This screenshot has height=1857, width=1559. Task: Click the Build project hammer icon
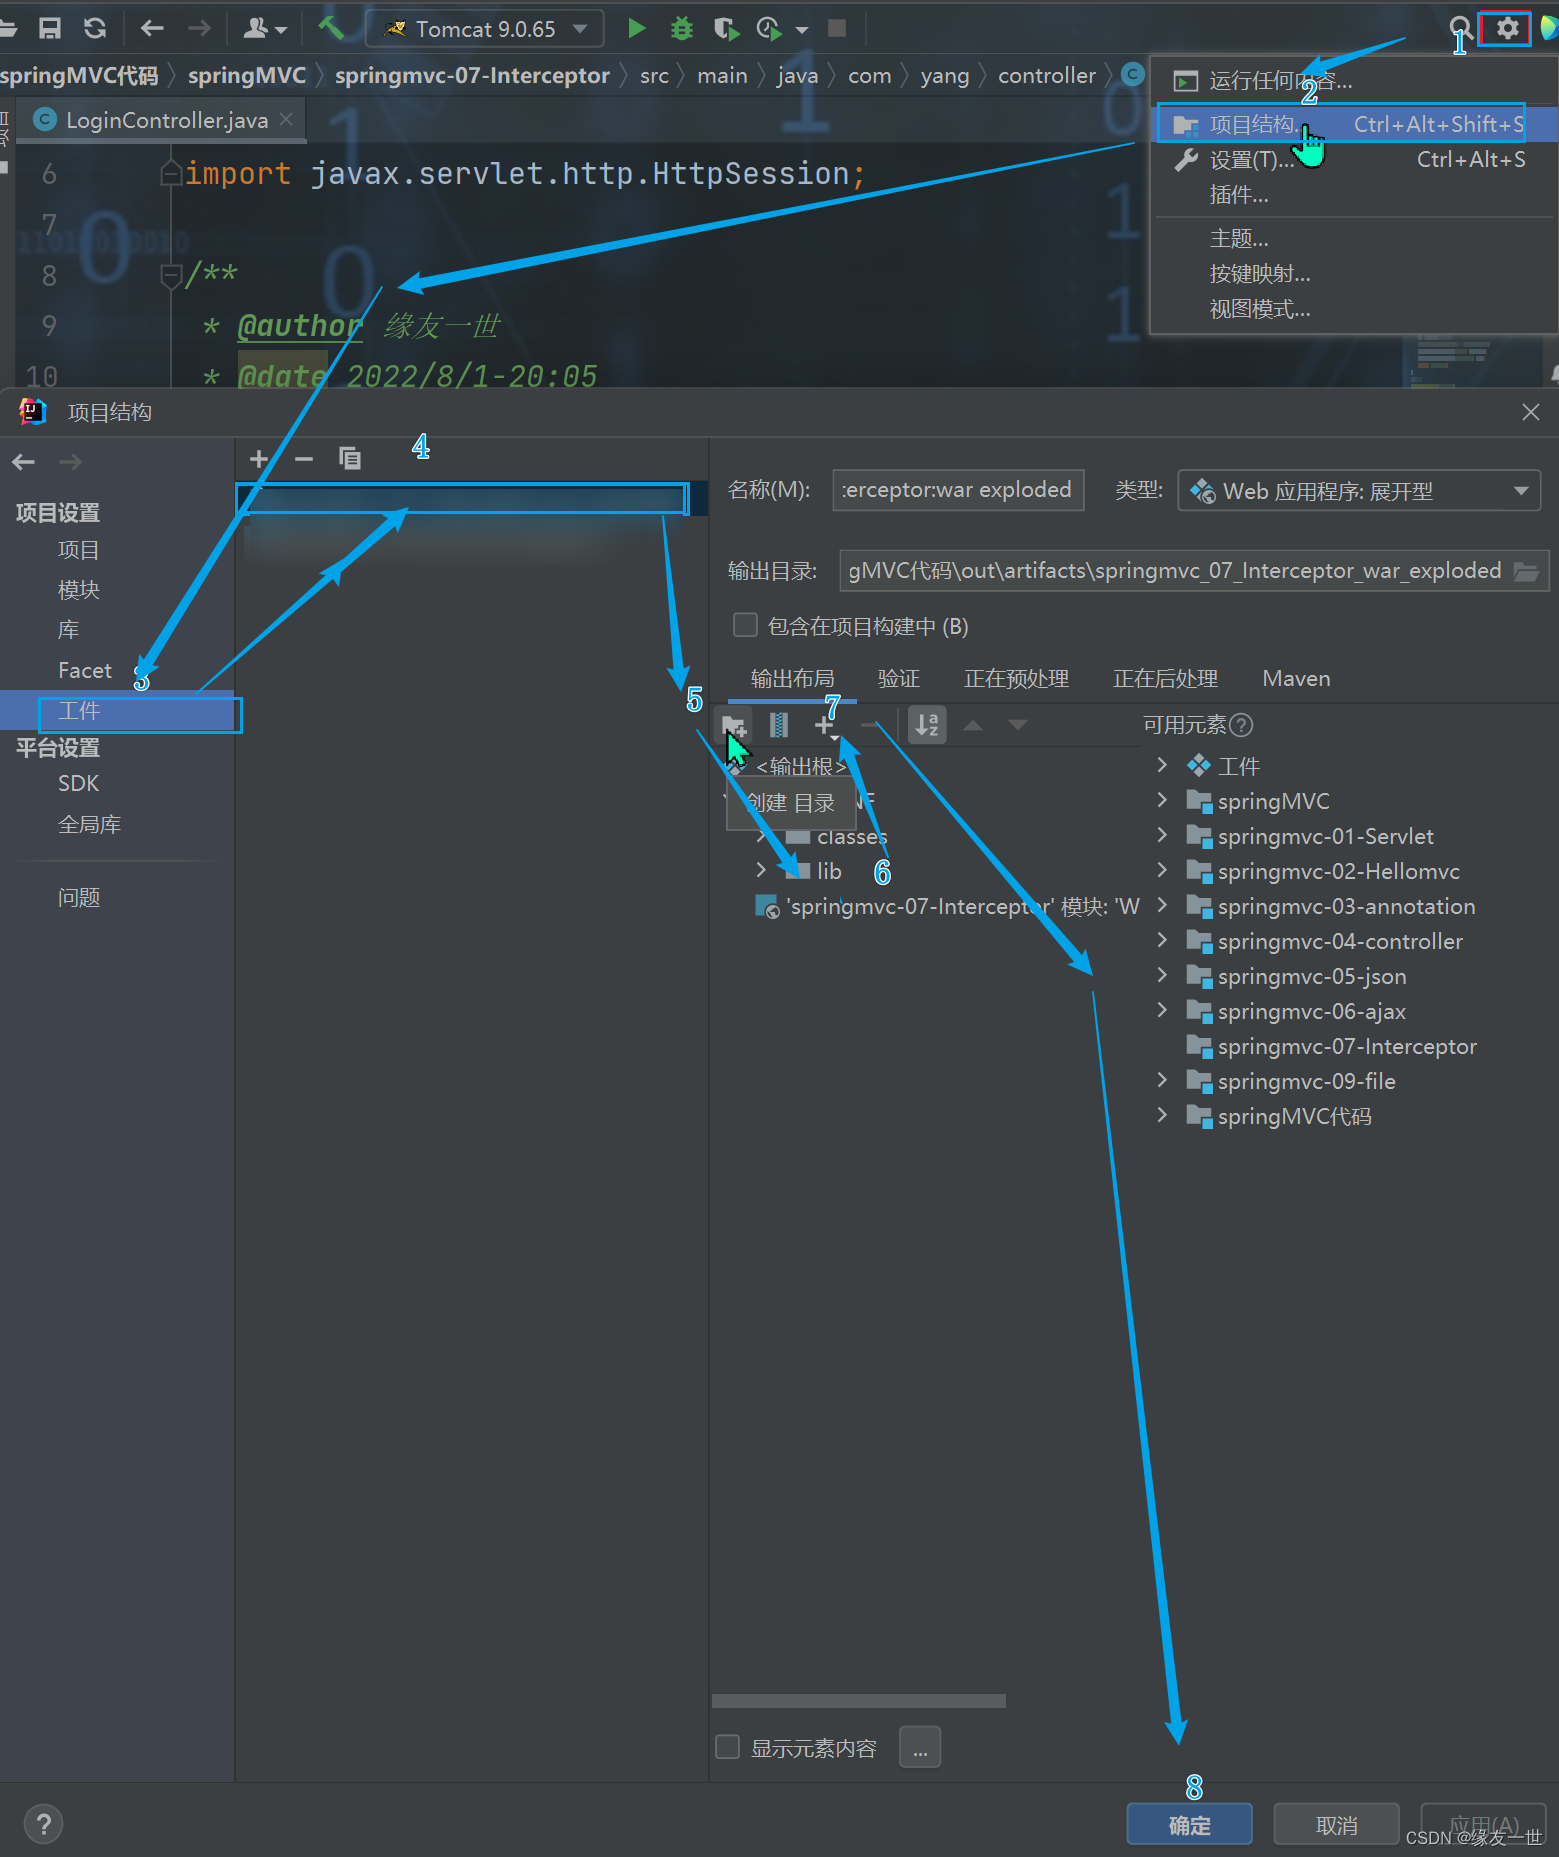[331, 28]
